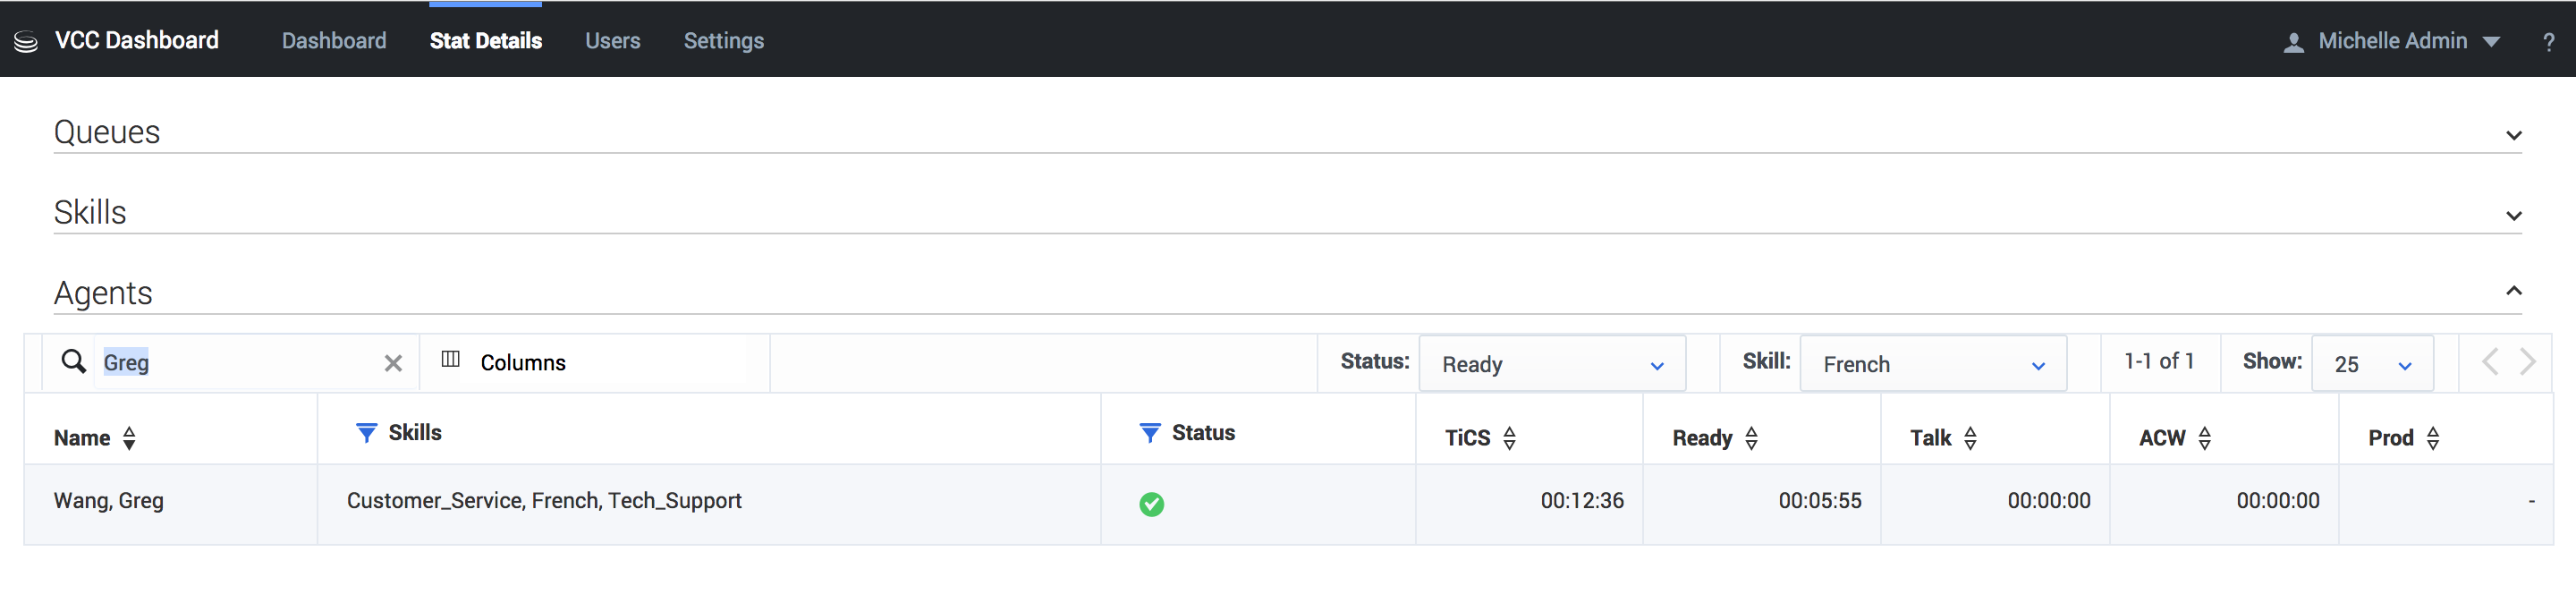2576x594 pixels.
Task: Expand the Queues section
Action: point(2513,135)
